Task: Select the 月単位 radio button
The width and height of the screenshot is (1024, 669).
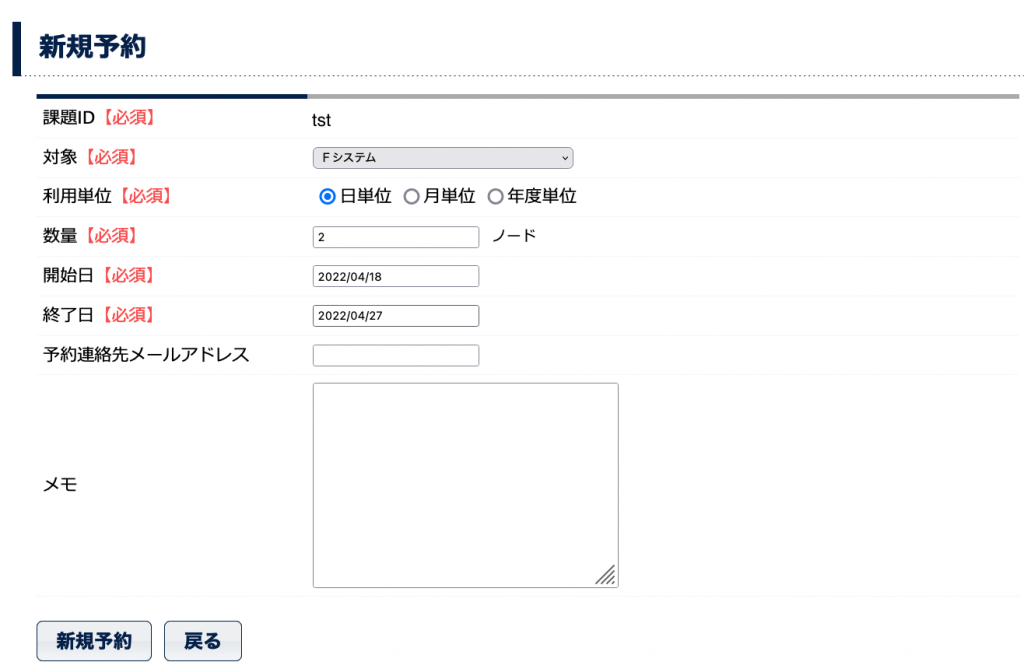Action: point(411,197)
